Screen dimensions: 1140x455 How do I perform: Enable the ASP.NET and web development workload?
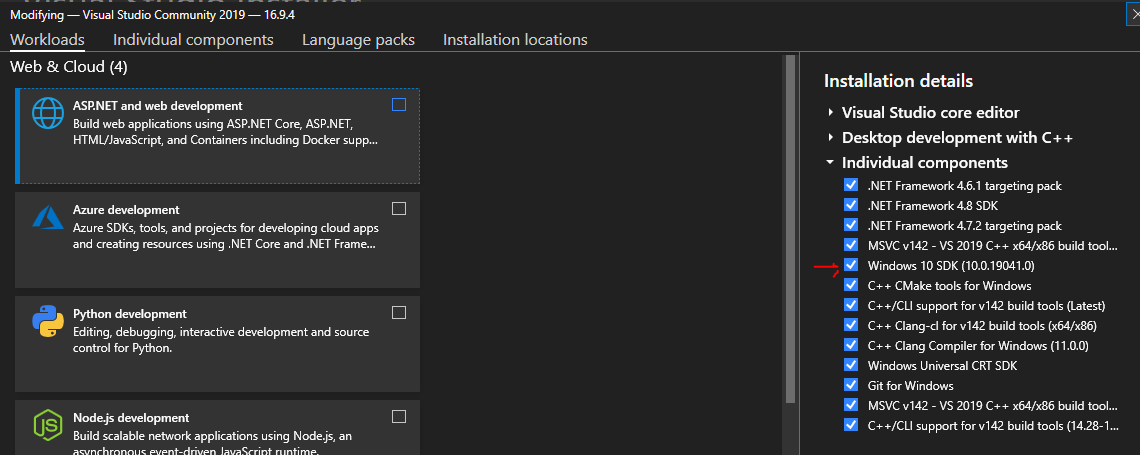[399, 105]
